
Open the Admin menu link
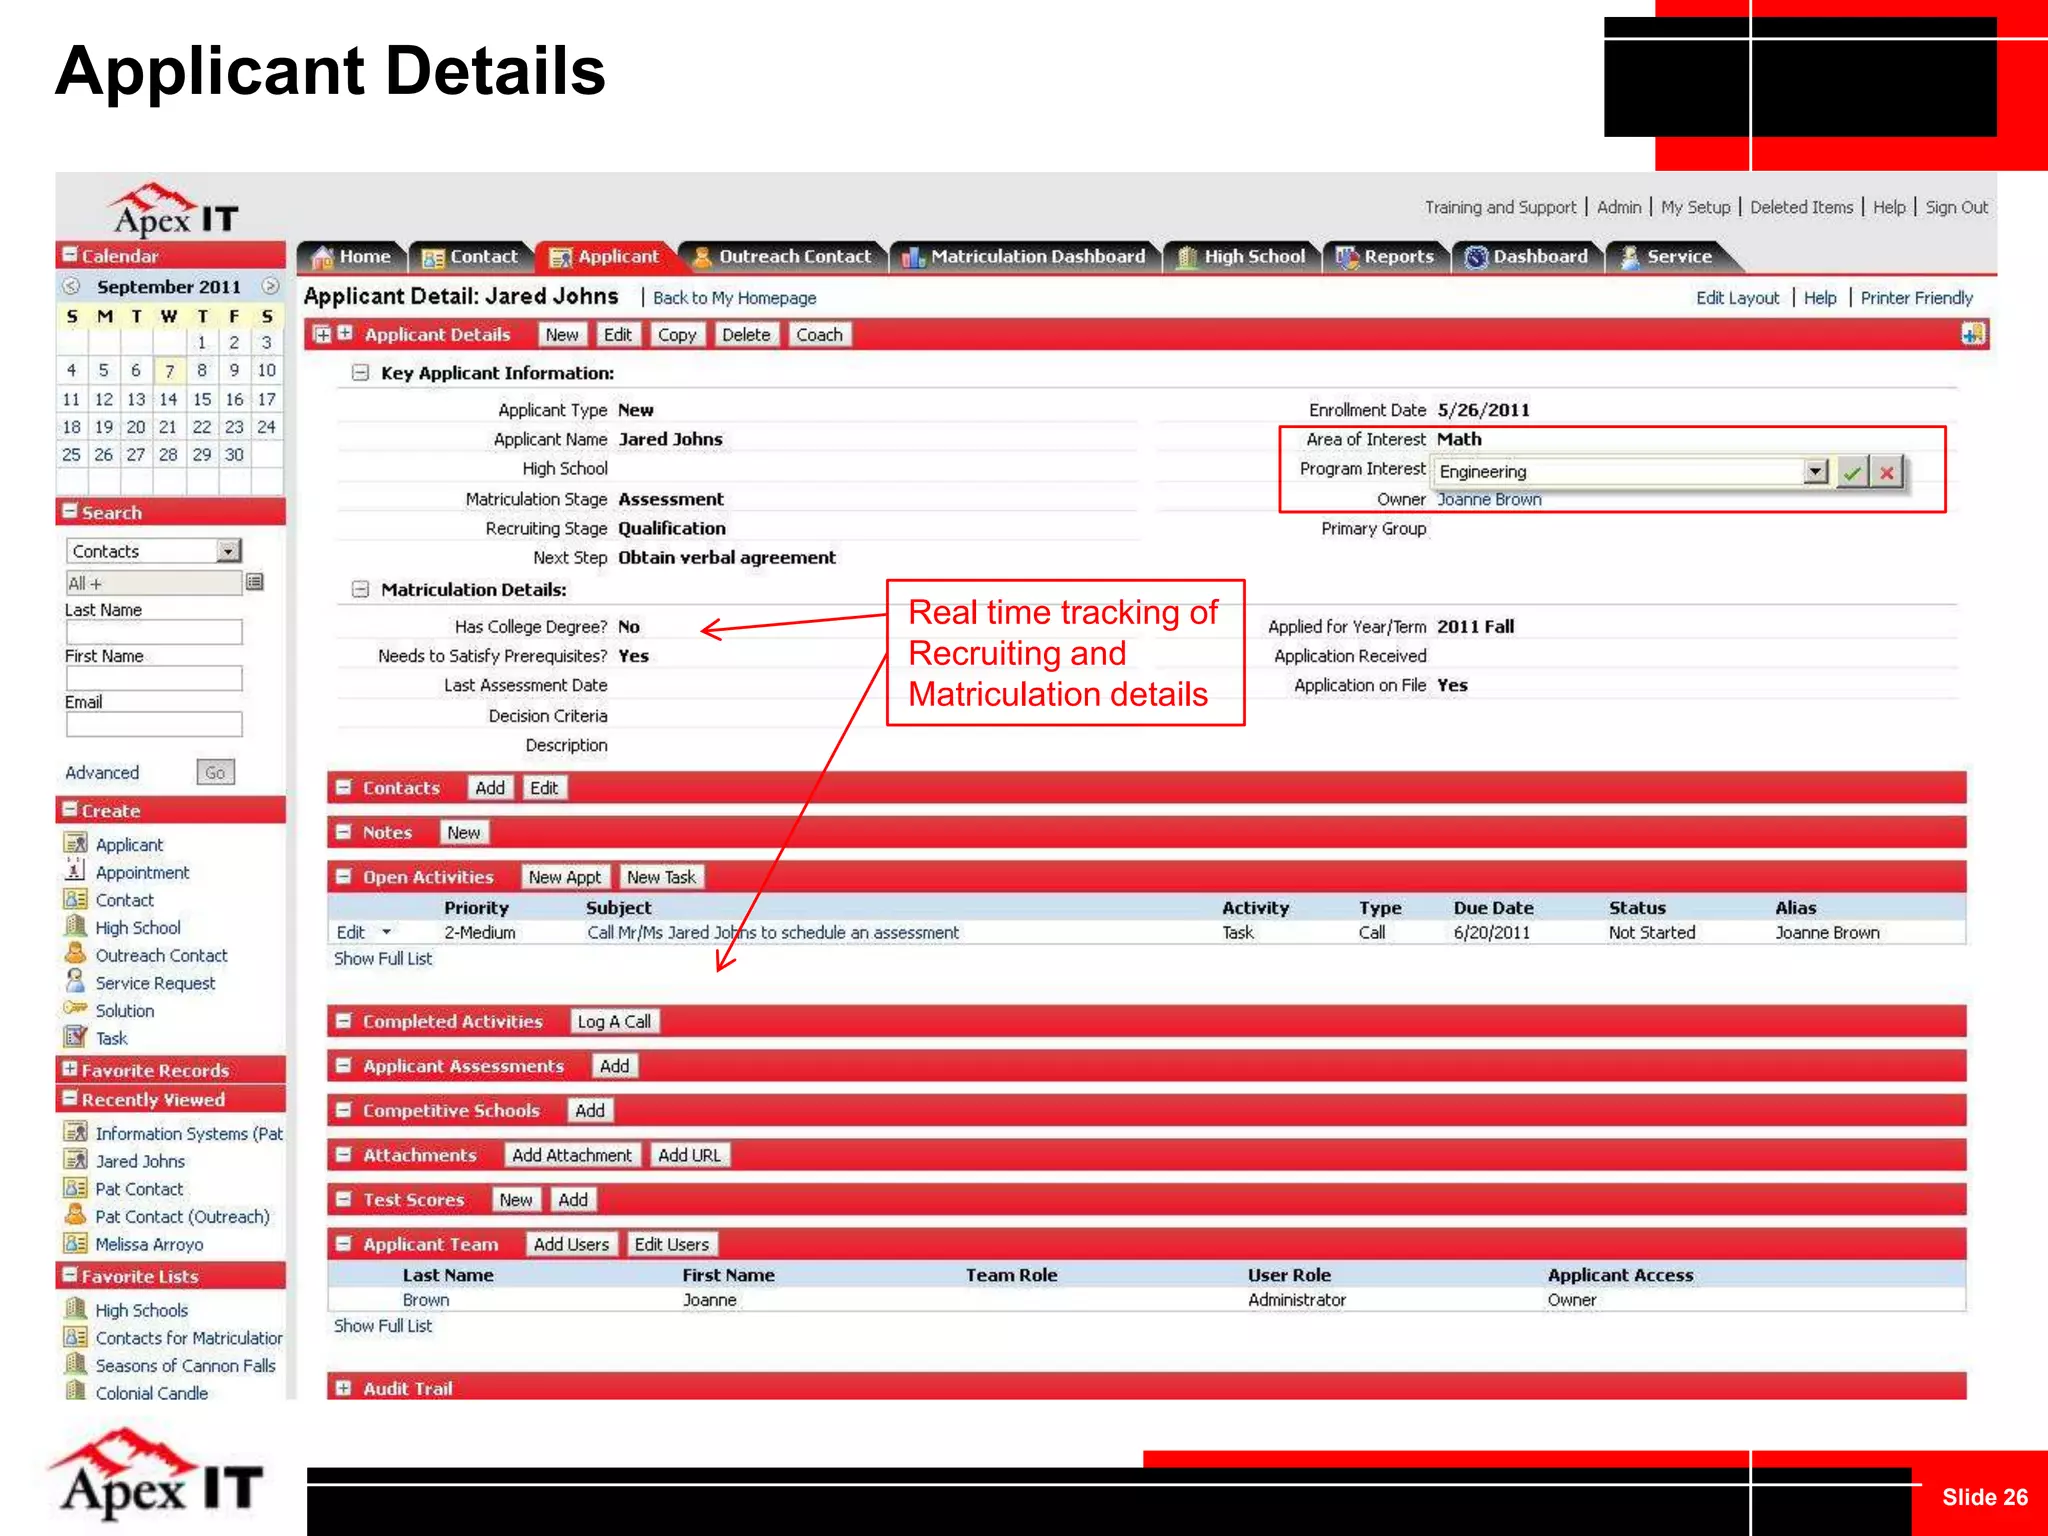pos(1619,207)
